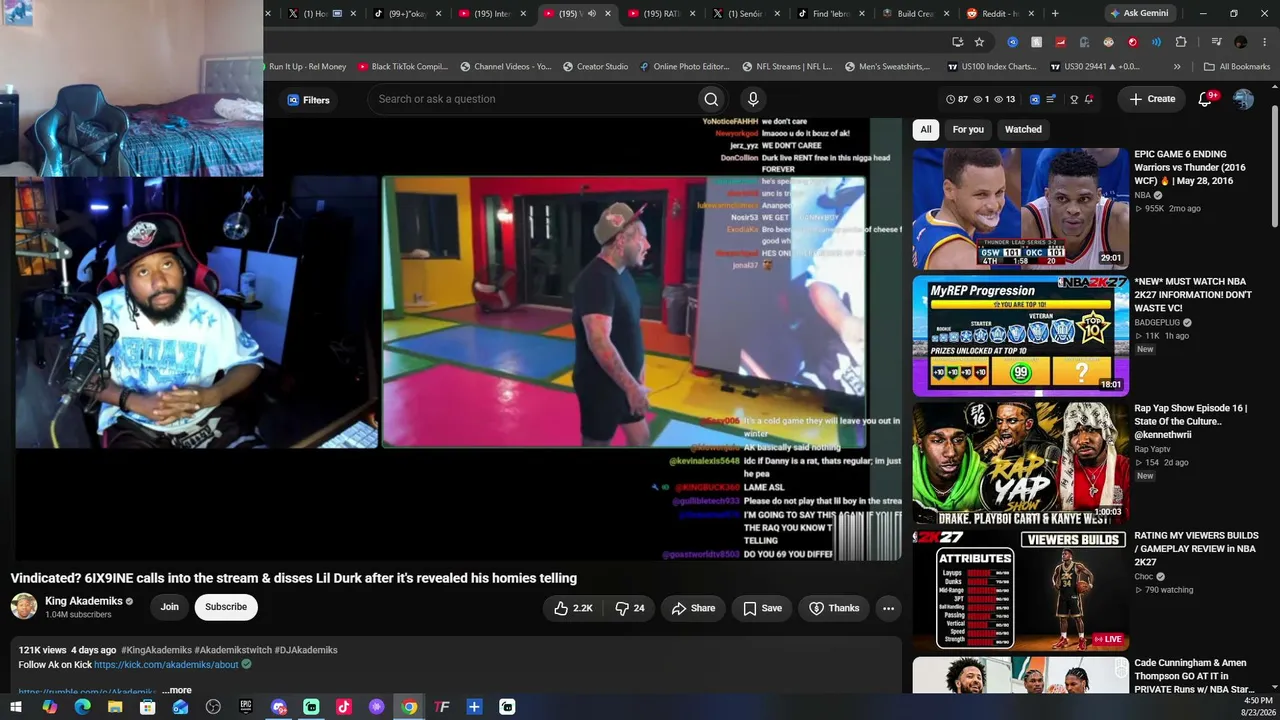
Task: Open Run It Up - Rel Money bookmark
Action: coord(307,67)
